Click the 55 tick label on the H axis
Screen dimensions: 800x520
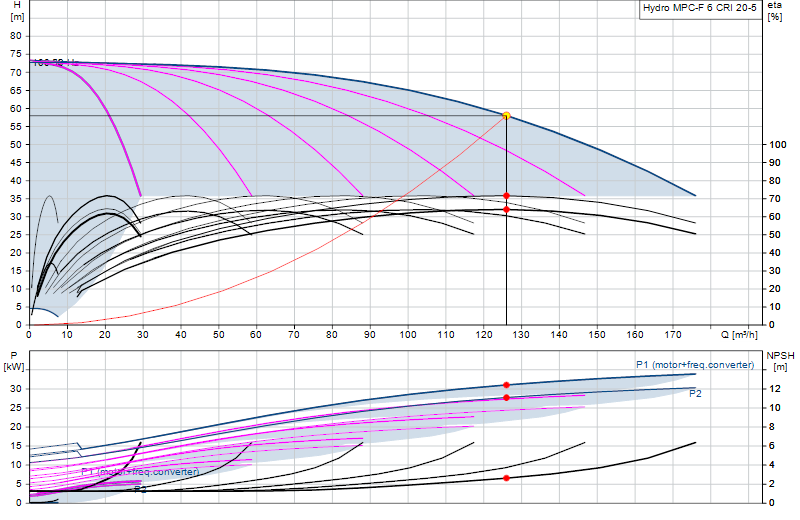coord(16,127)
